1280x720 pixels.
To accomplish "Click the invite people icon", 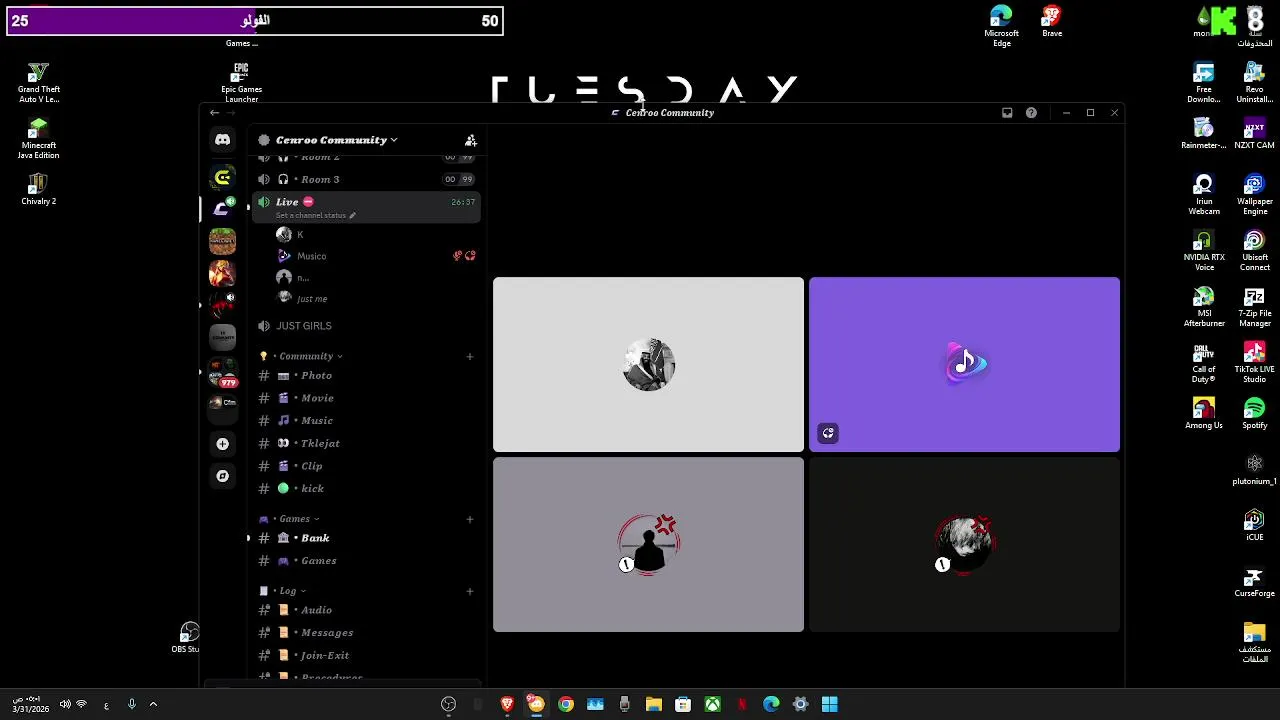I will coord(471,140).
